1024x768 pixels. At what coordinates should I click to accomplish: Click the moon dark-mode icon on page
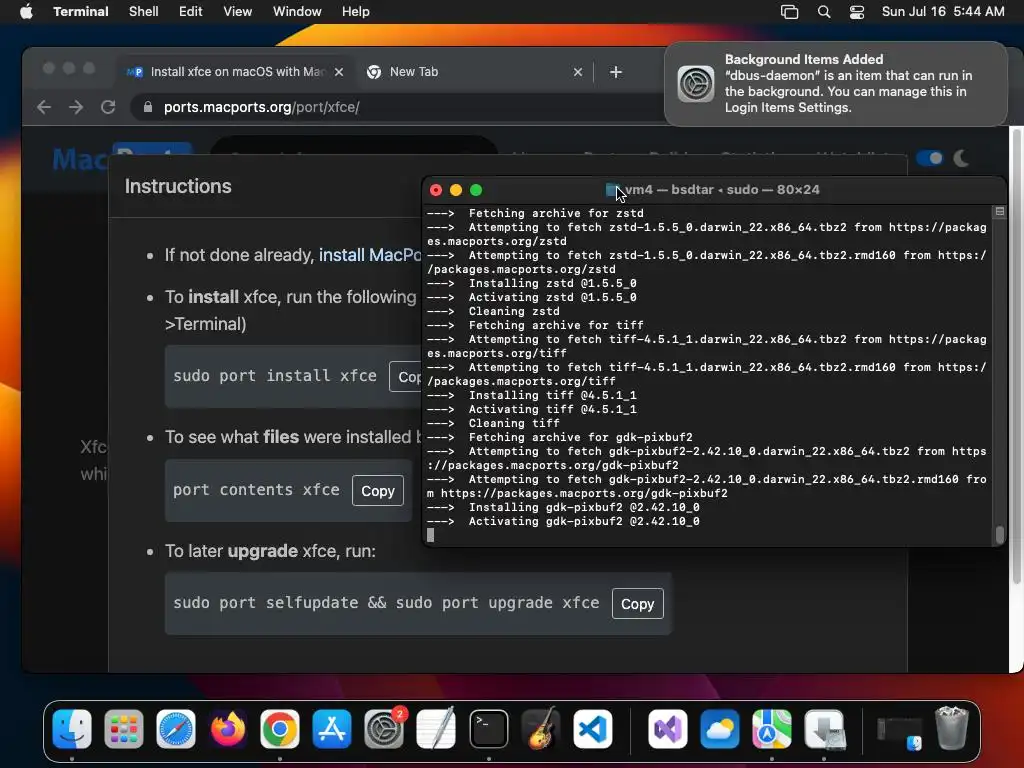[961, 158]
